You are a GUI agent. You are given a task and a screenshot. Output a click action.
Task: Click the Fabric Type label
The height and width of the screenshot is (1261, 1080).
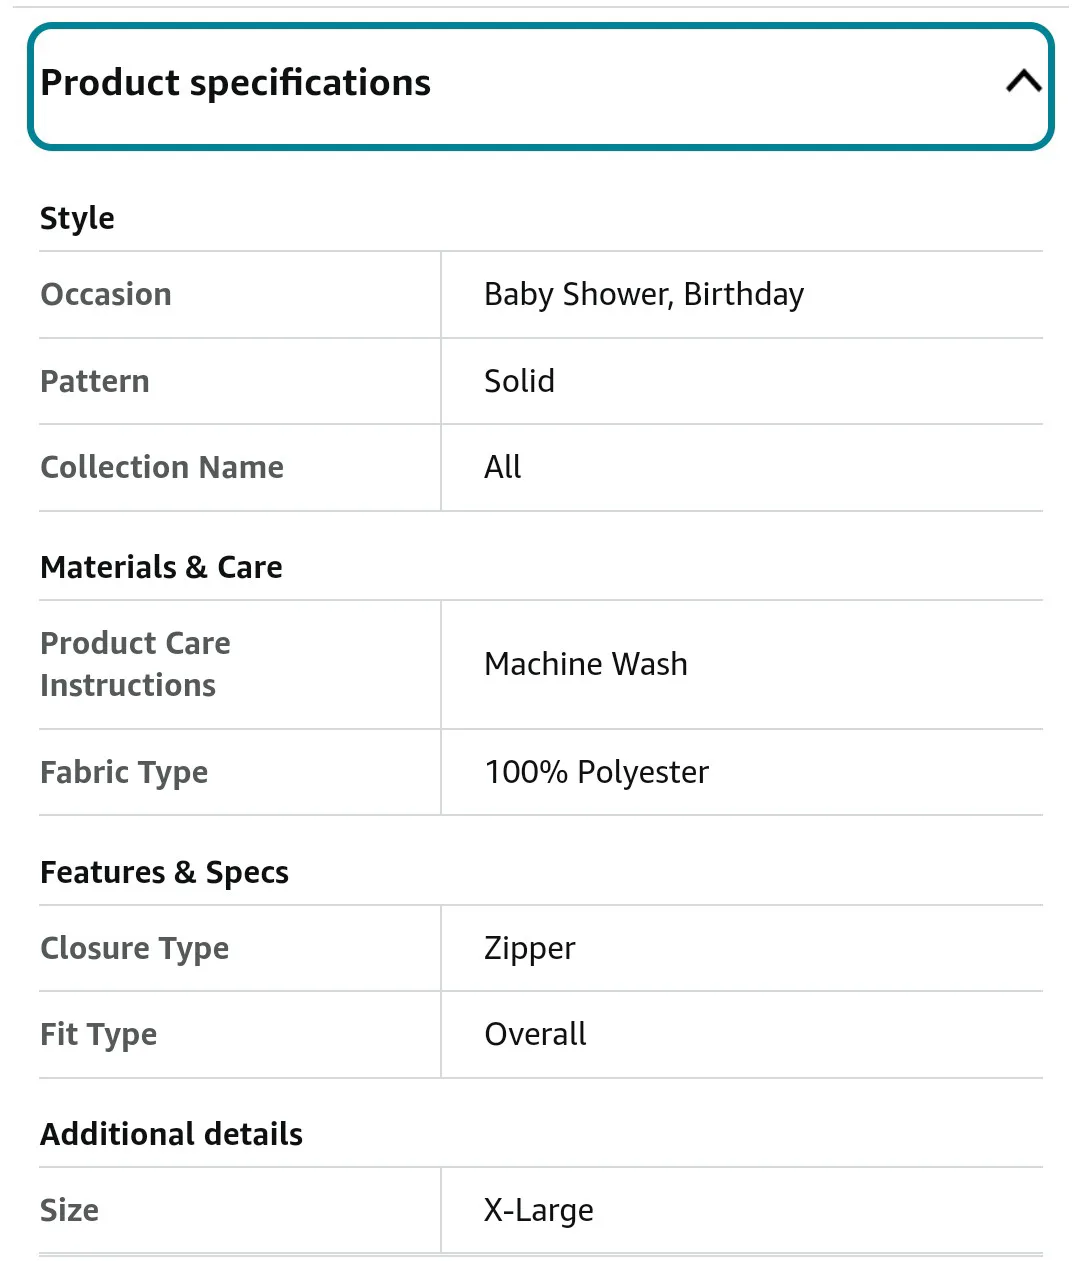tap(124, 772)
